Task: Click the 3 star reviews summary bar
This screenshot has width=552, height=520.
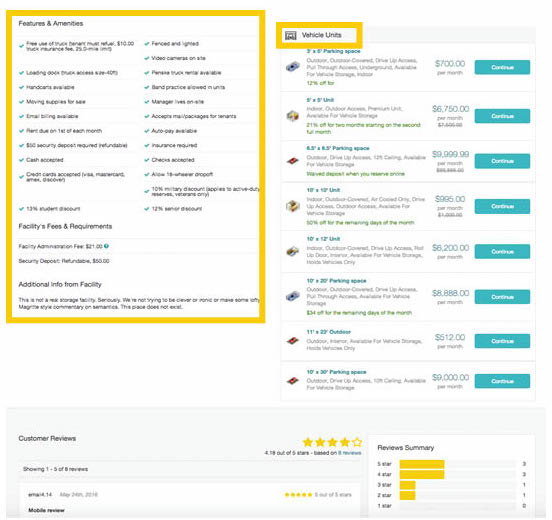Action: [x=458, y=485]
